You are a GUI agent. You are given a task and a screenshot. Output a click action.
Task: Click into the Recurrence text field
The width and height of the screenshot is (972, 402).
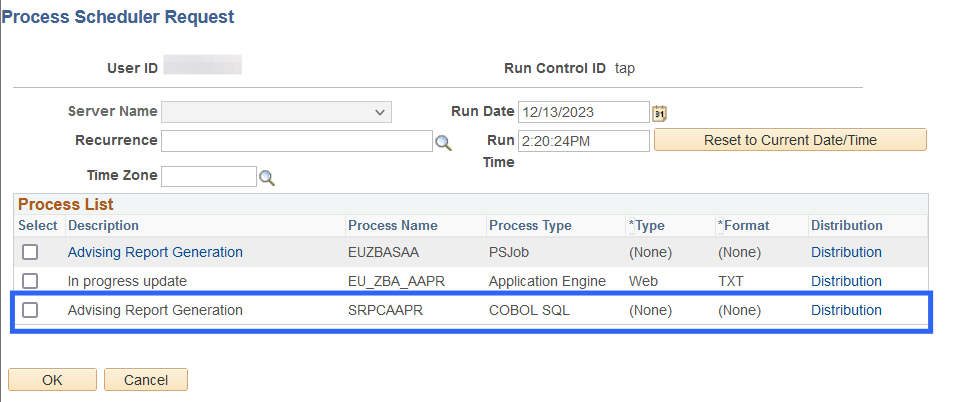pos(296,141)
